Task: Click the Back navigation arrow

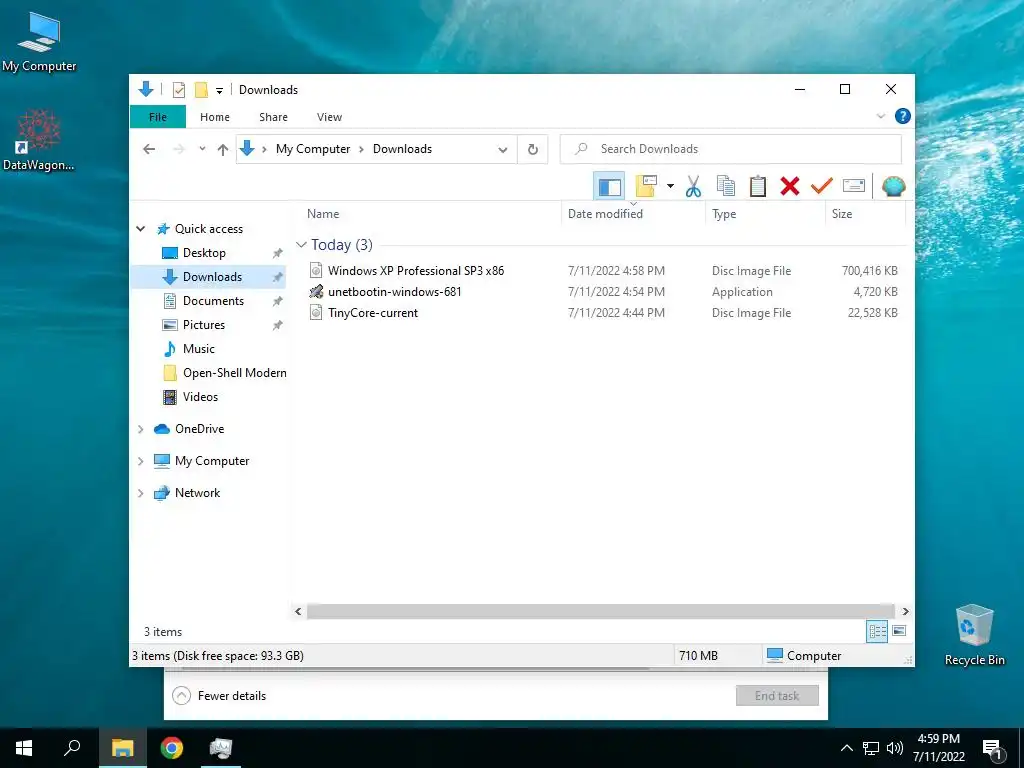Action: [149, 150]
